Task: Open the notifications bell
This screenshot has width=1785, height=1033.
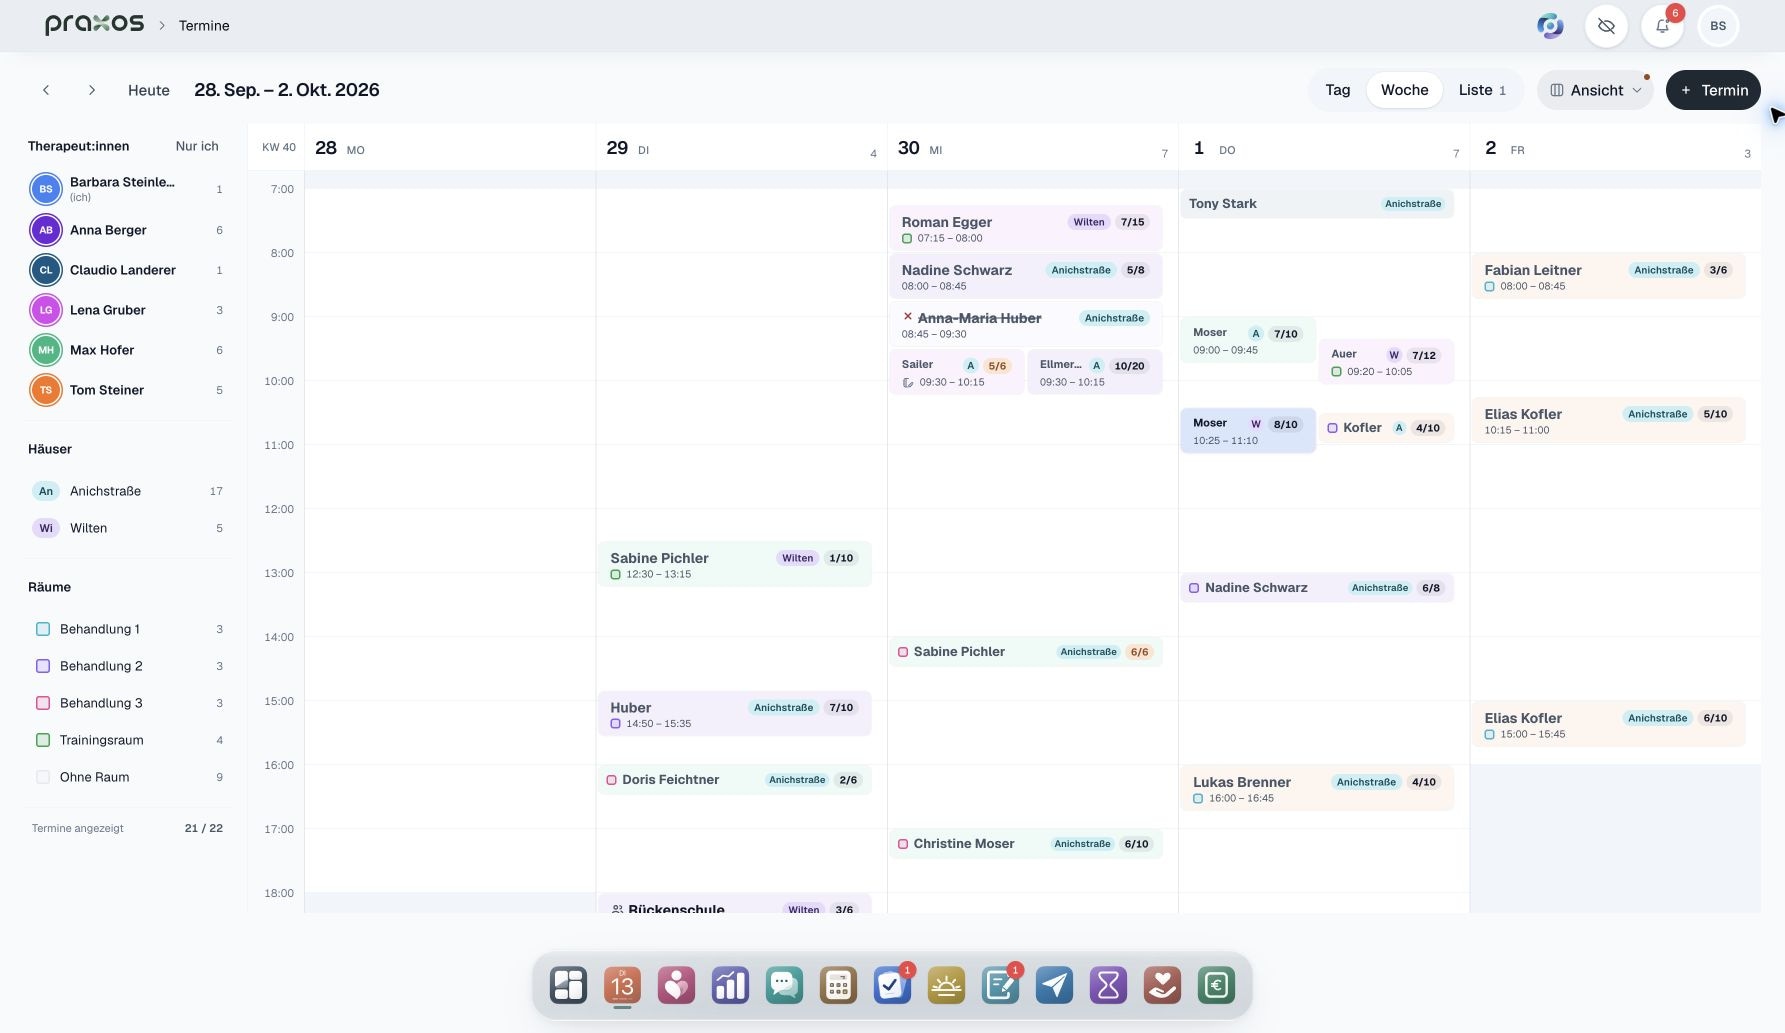Action: (x=1662, y=26)
